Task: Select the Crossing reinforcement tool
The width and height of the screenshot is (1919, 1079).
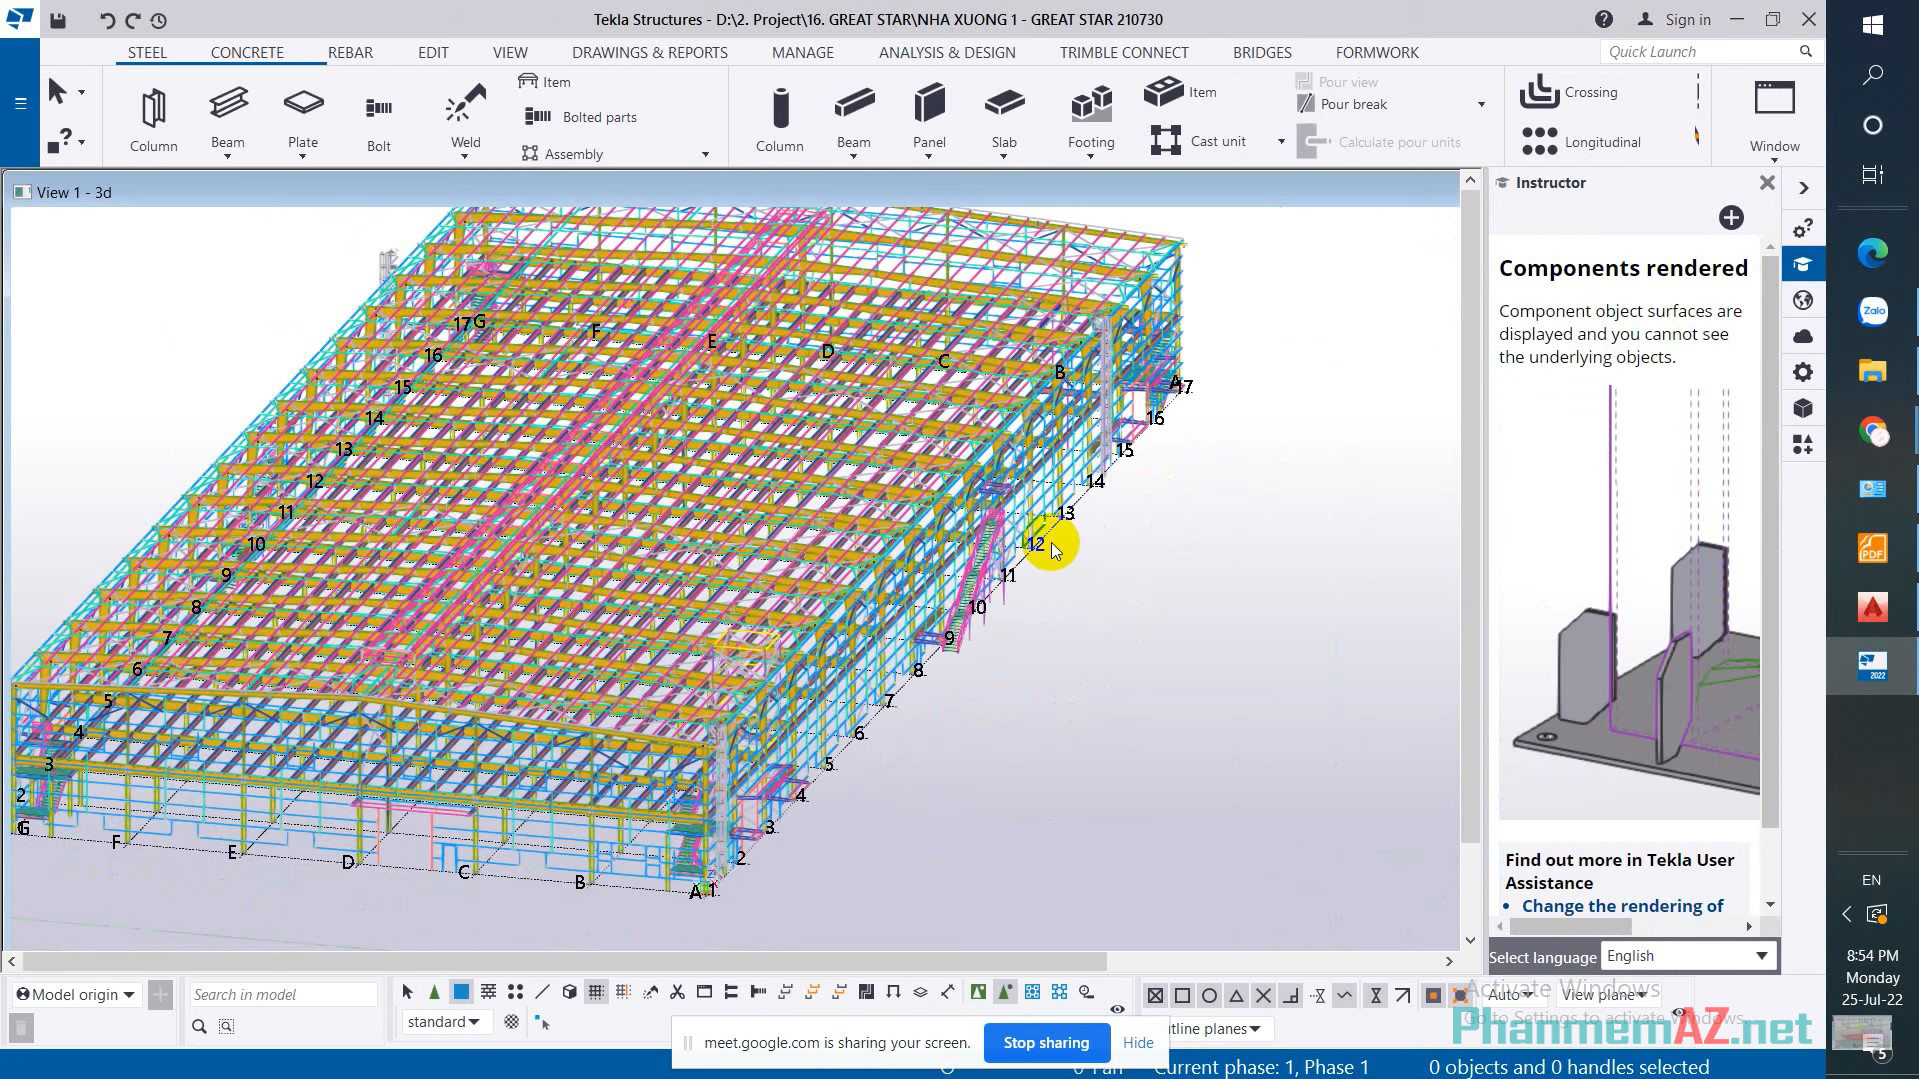Action: (1570, 92)
